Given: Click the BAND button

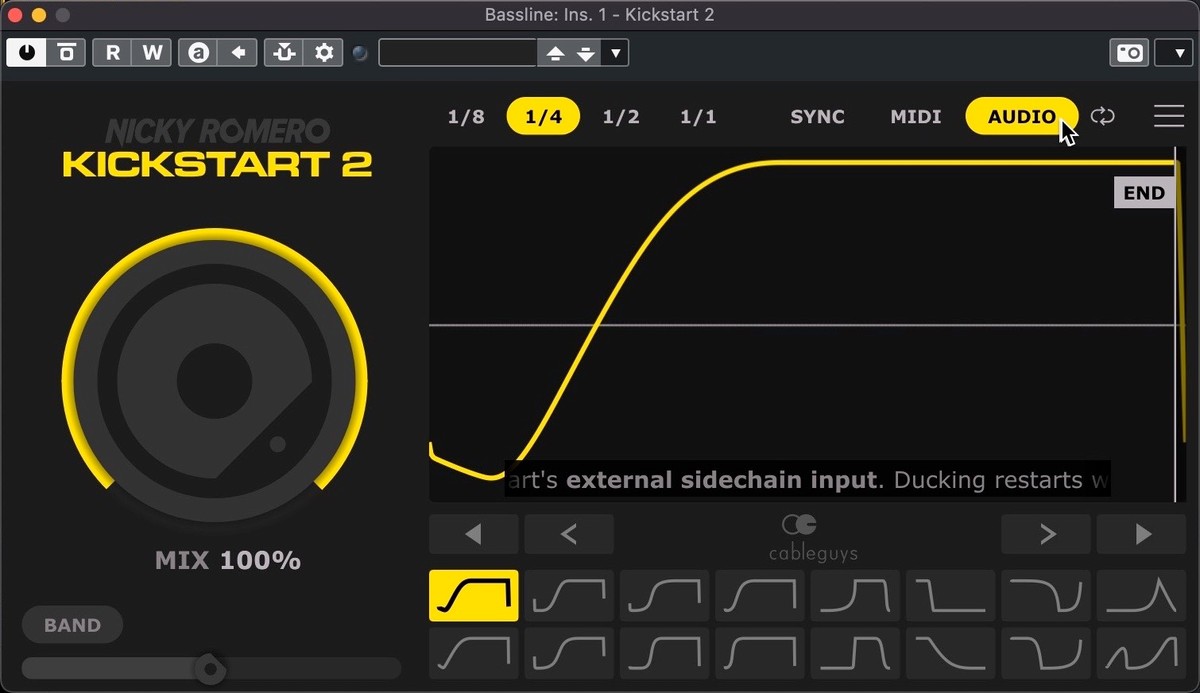Looking at the screenshot, I should (72, 626).
